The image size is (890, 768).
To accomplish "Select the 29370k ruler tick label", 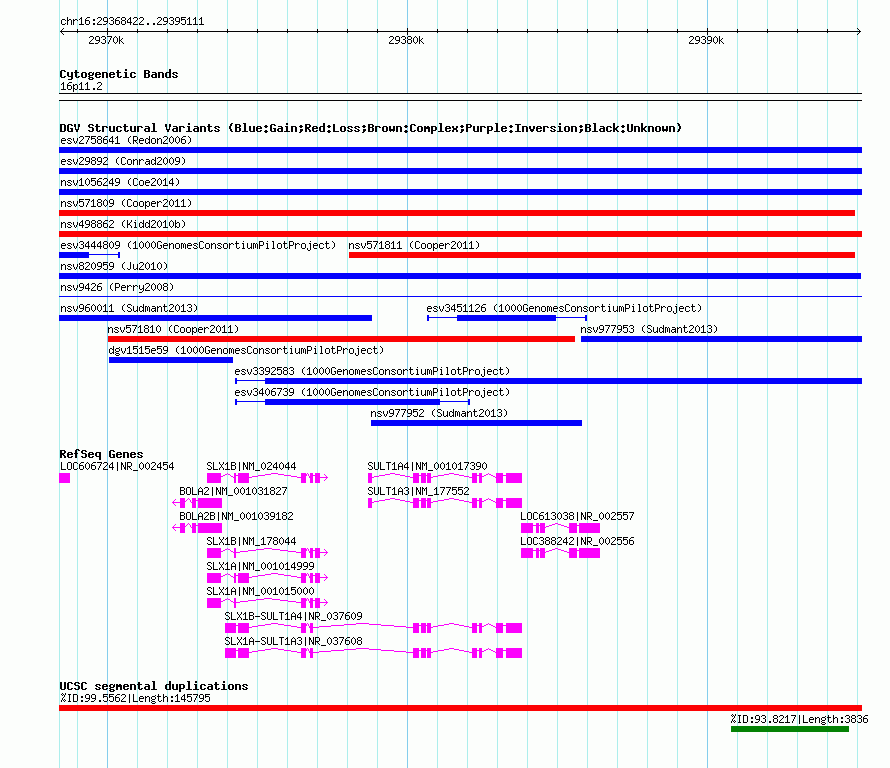I will [x=106, y=41].
